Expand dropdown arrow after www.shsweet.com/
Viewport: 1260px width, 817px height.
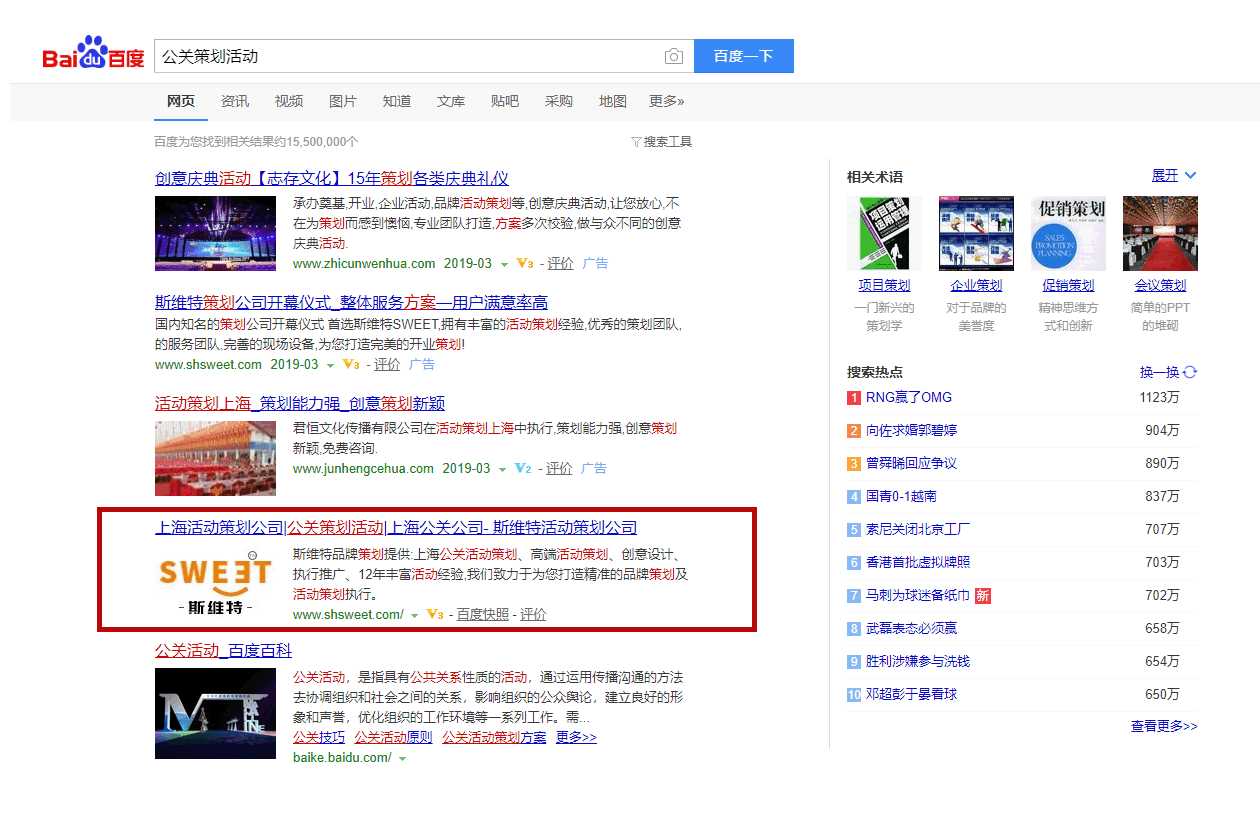coord(414,616)
